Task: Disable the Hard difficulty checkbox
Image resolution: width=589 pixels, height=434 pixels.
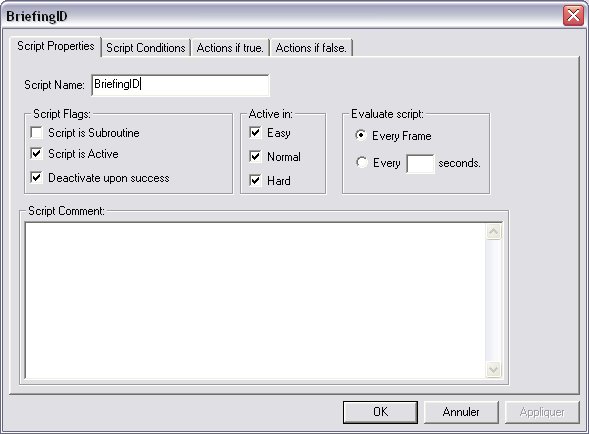Action: (255, 181)
